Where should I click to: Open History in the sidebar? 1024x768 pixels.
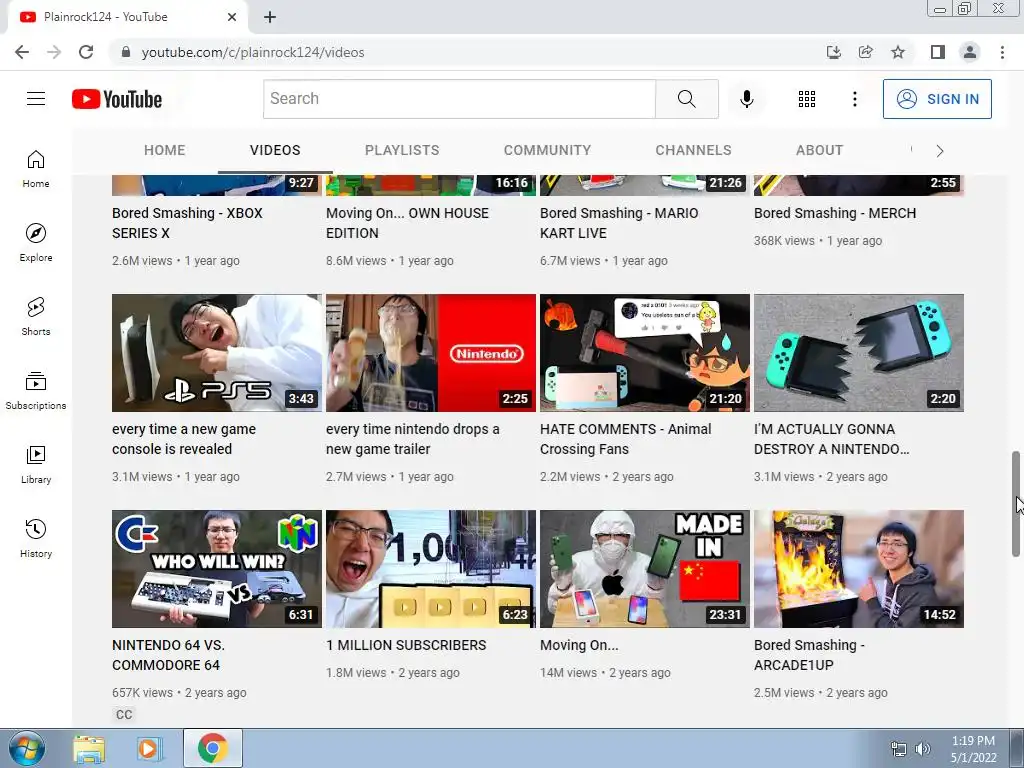click(x=36, y=538)
